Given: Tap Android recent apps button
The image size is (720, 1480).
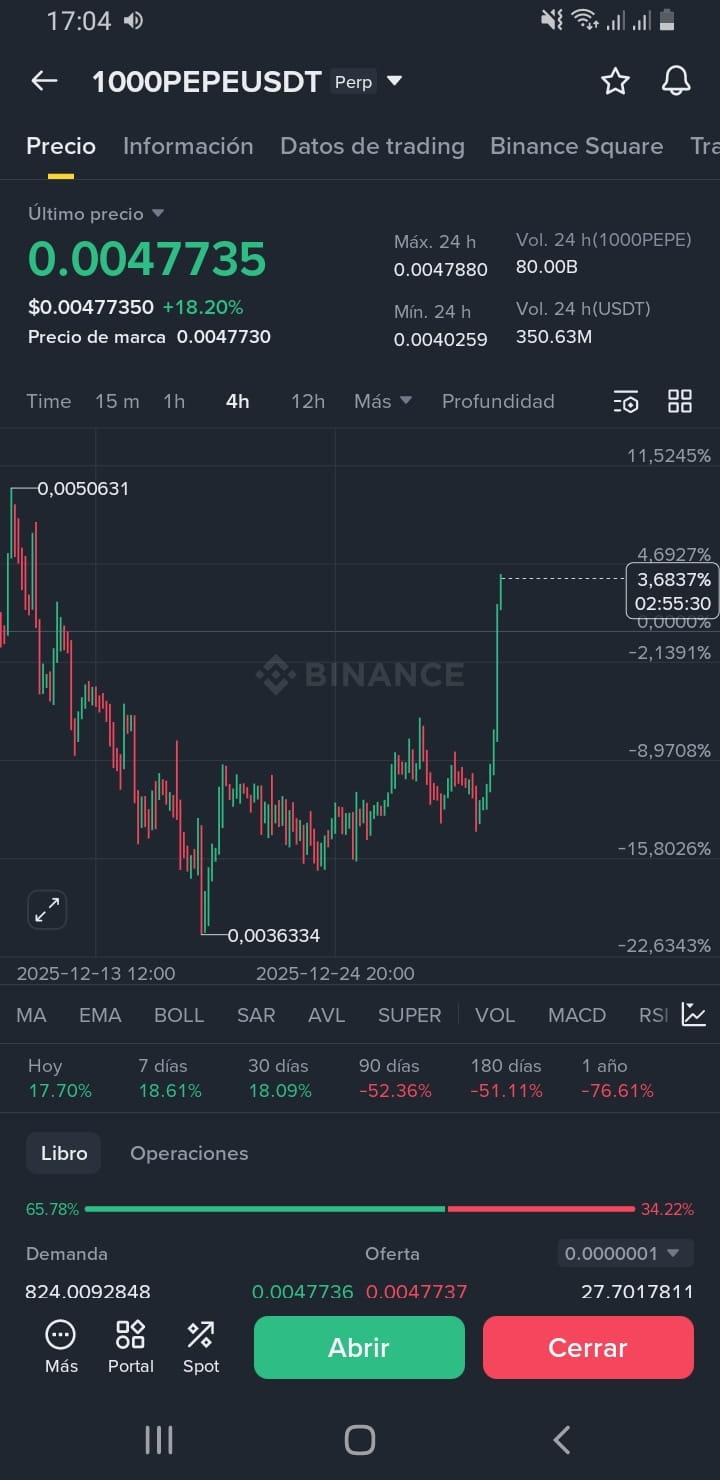Looking at the screenshot, I should (x=159, y=1440).
